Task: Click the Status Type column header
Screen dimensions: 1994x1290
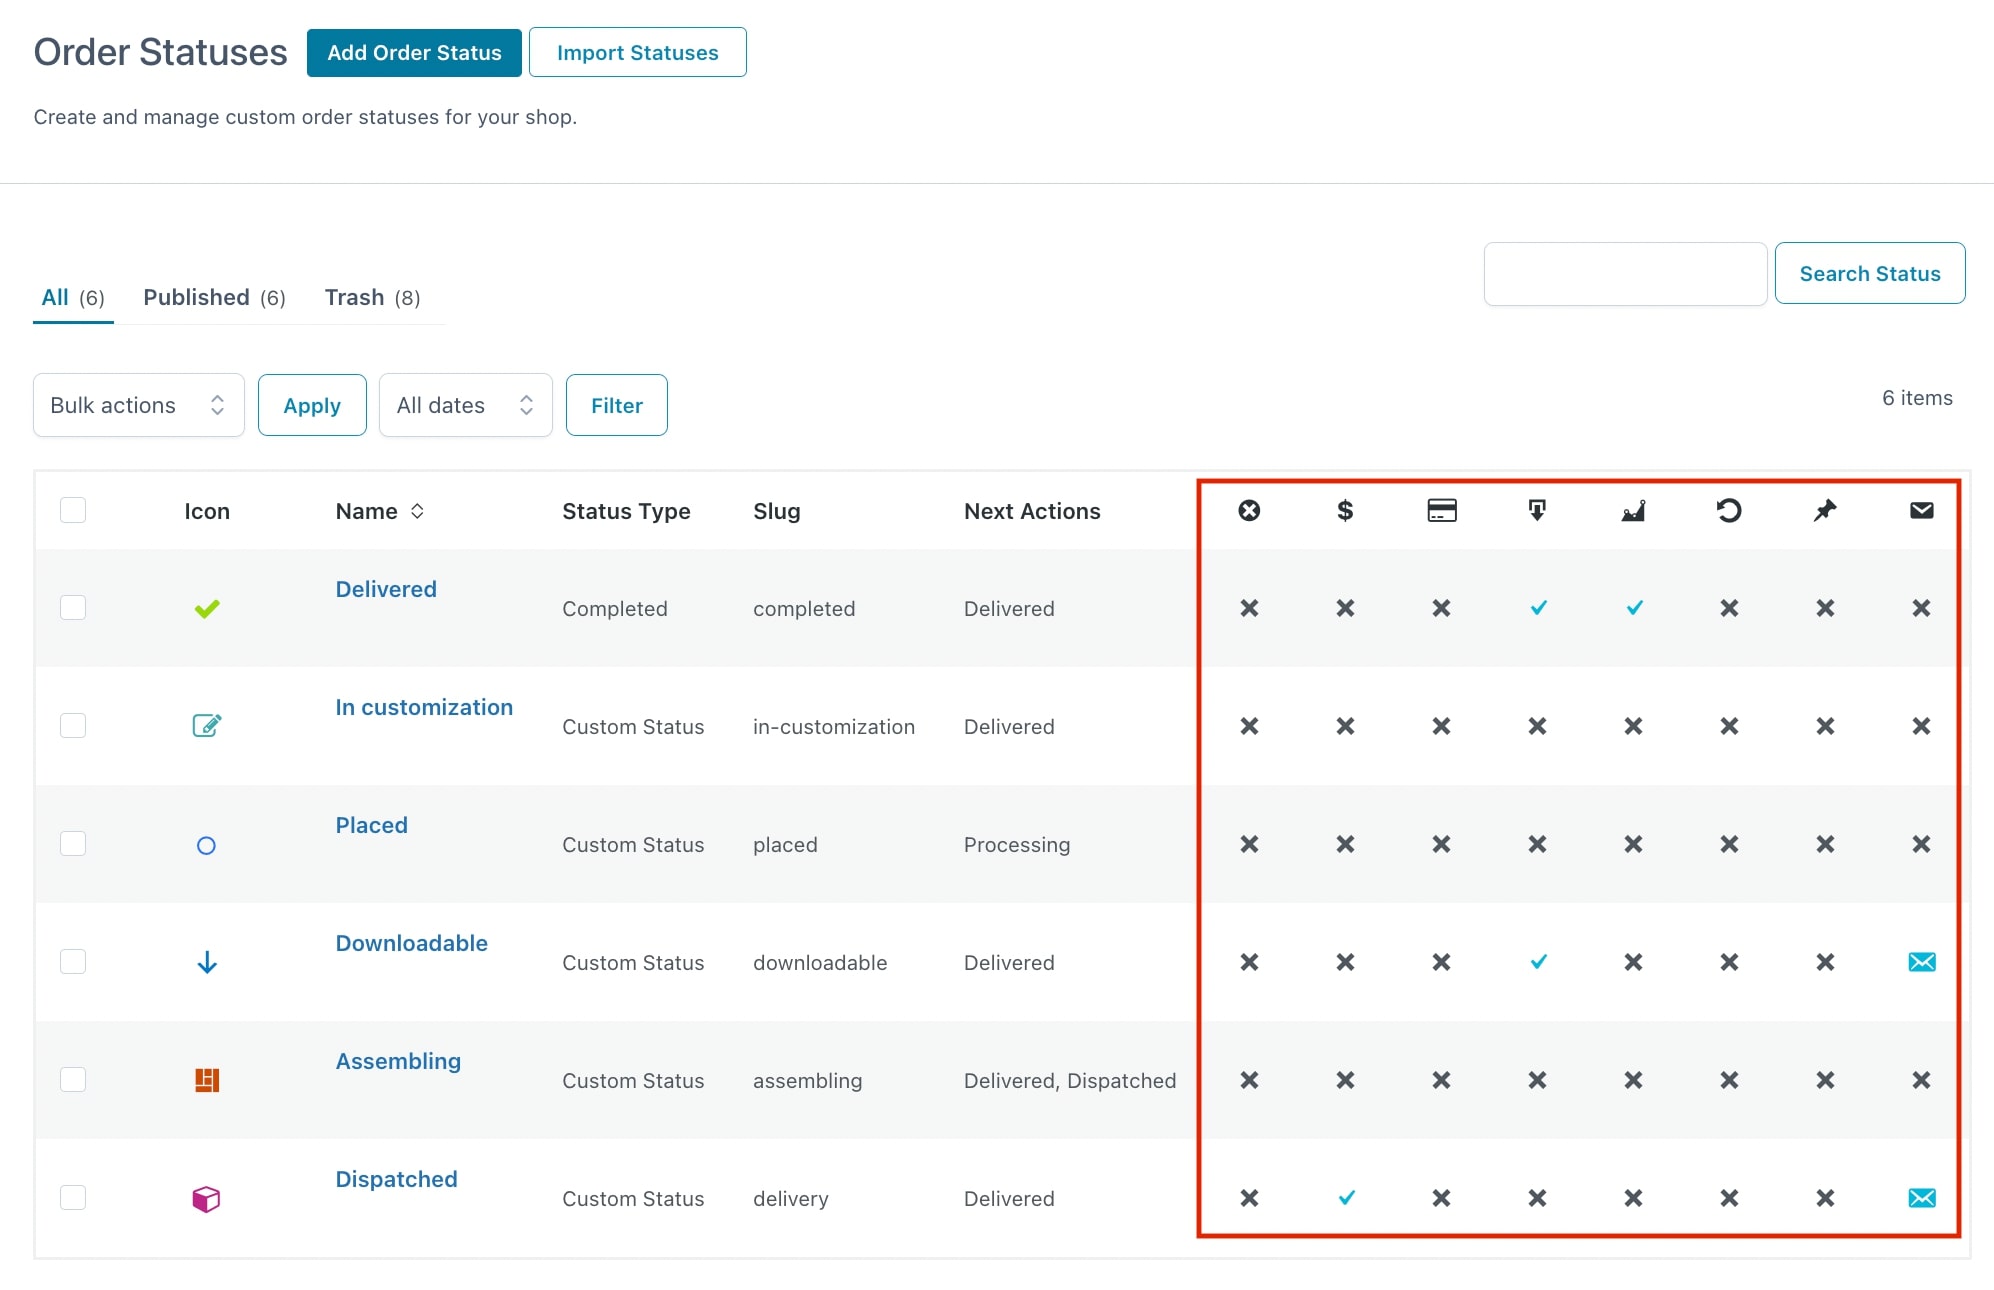Action: pyautogui.click(x=626, y=511)
